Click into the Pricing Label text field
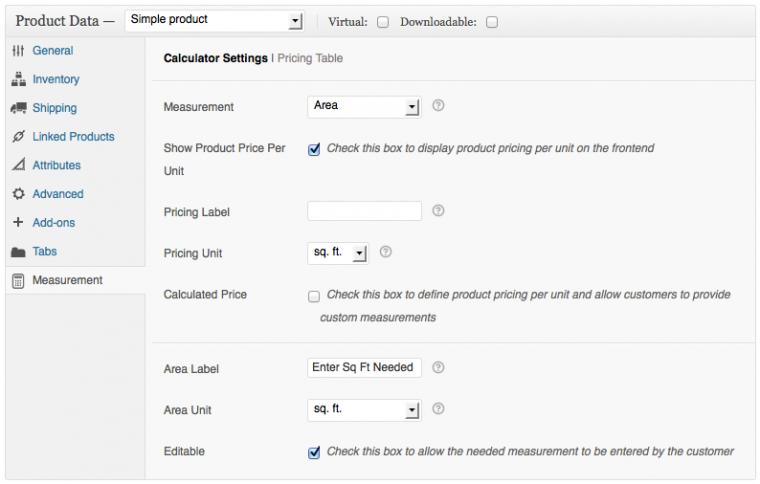 (364, 211)
